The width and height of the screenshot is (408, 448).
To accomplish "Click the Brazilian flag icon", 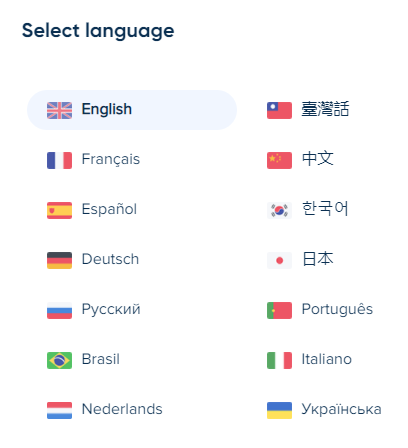I will 59,360.
